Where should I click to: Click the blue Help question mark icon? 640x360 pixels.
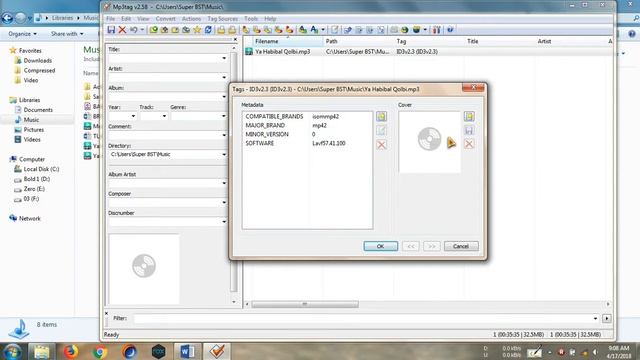click(450, 30)
